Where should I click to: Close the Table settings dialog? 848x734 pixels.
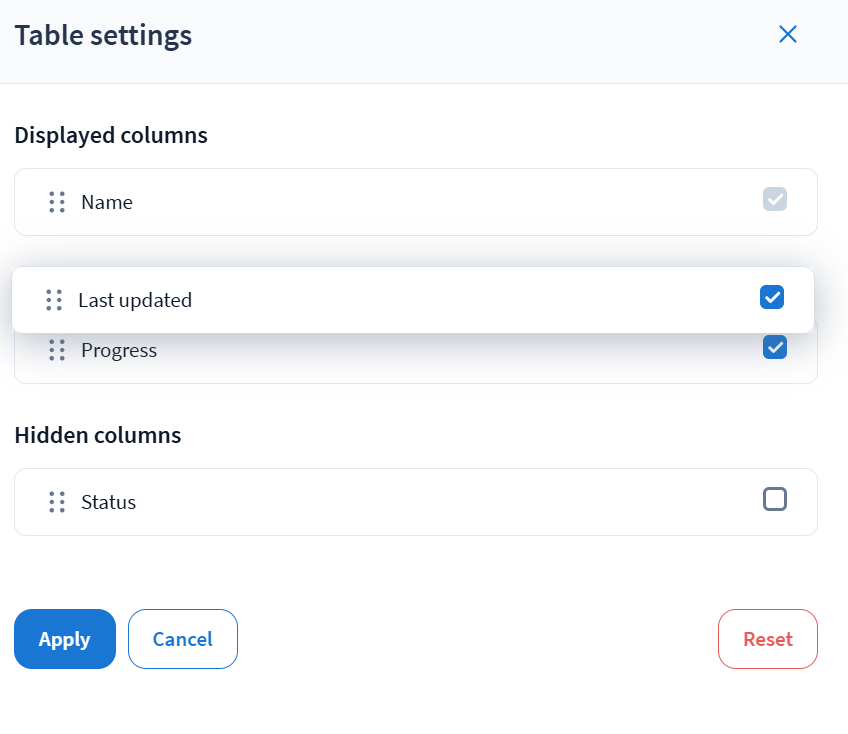click(x=788, y=35)
